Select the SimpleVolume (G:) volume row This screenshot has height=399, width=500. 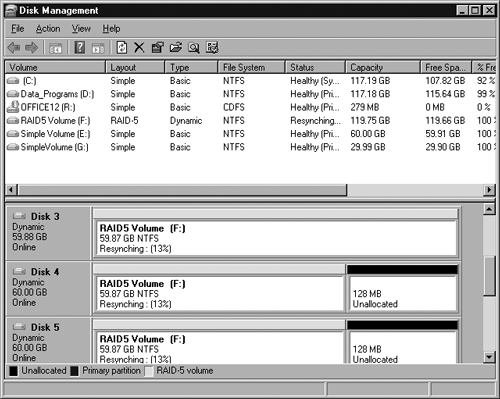[251, 147]
